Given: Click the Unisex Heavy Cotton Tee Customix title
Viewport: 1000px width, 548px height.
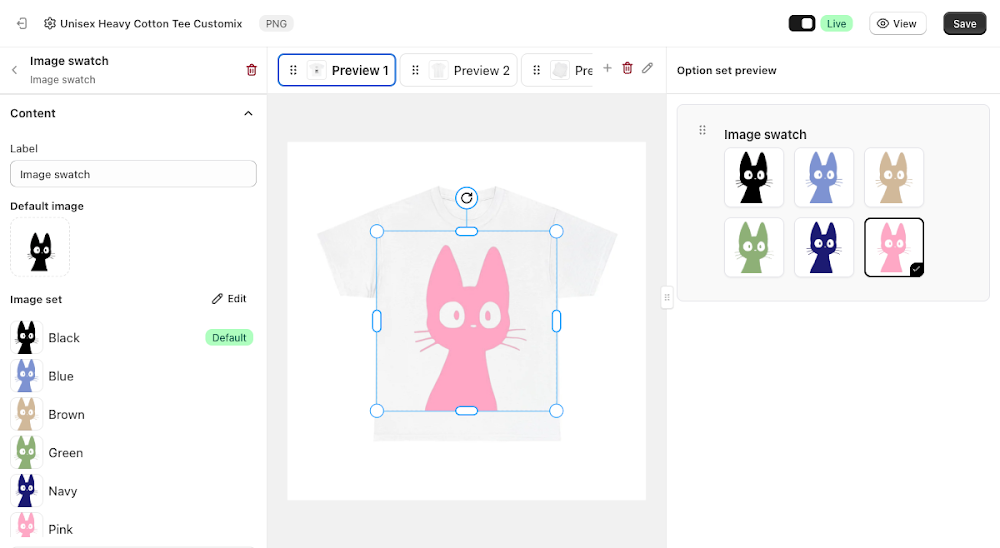Looking at the screenshot, I should click(151, 24).
